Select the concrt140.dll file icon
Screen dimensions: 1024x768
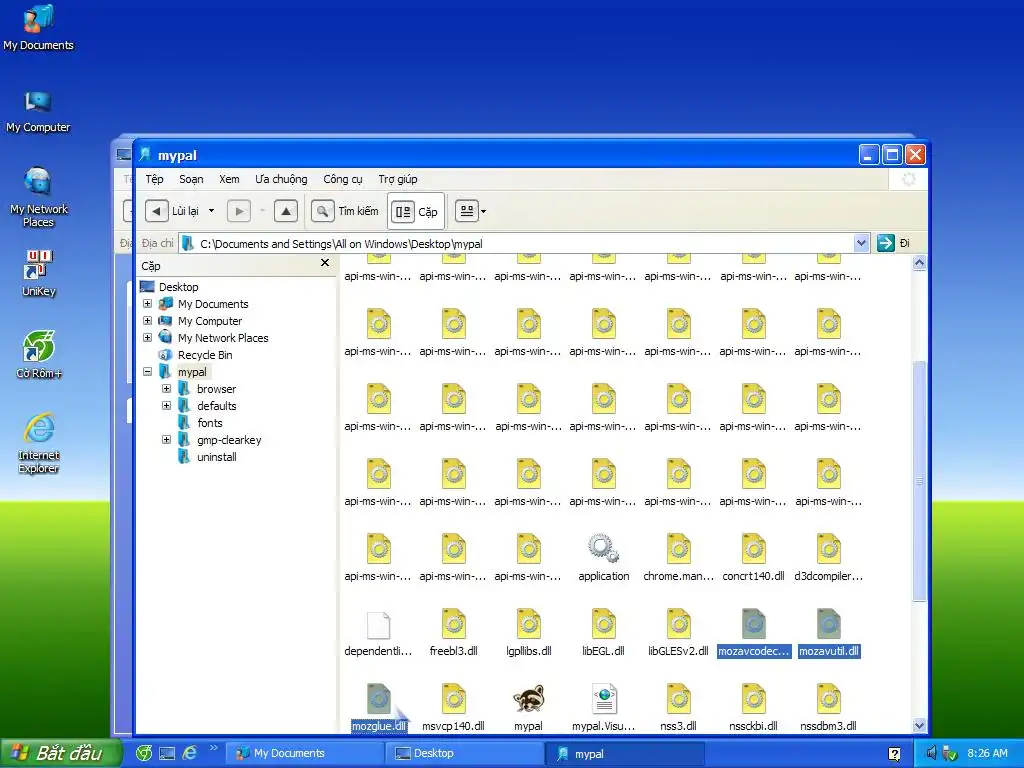(754, 549)
